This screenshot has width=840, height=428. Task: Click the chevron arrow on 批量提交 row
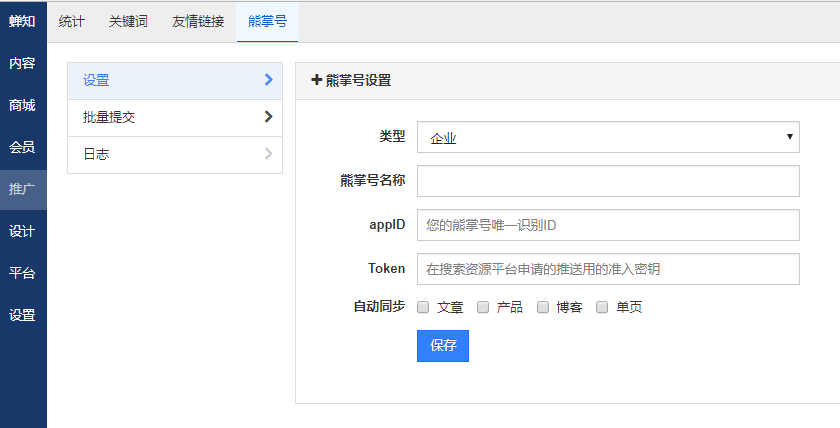(268, 117)
